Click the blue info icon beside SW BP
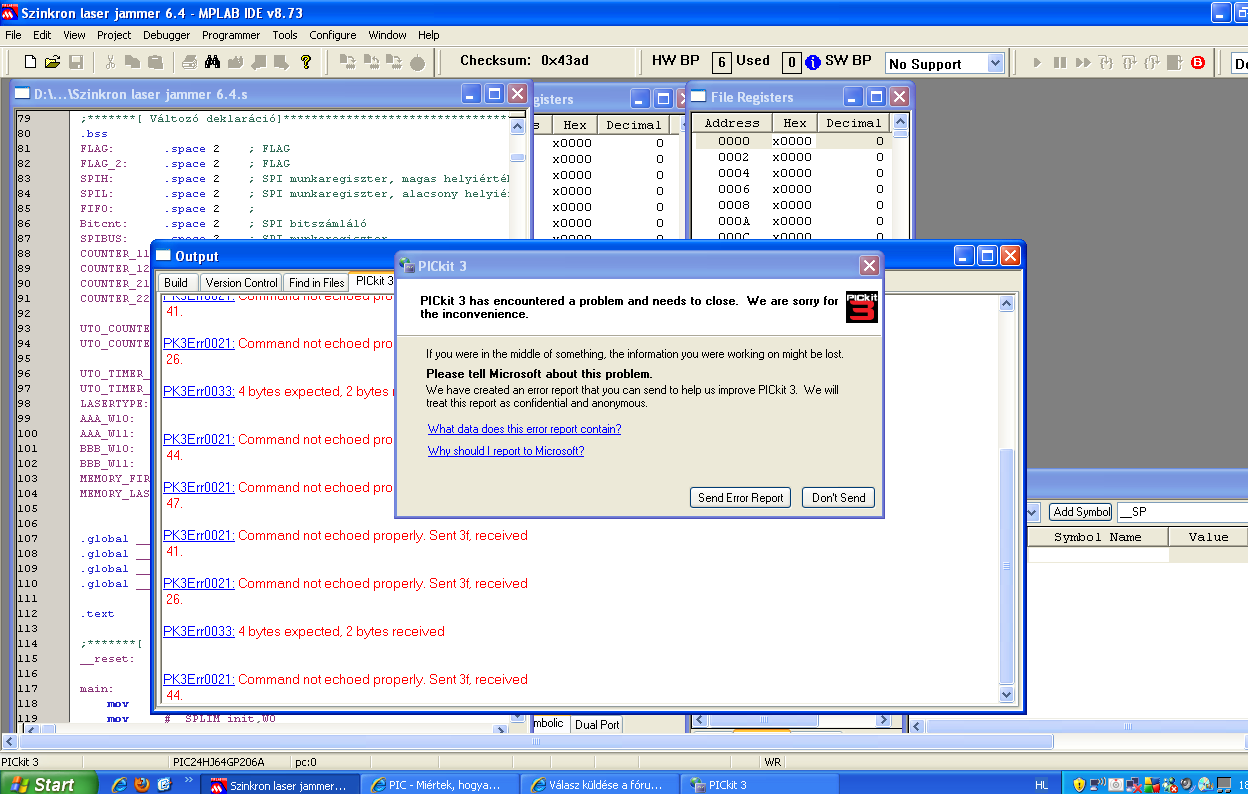Viewport: 1248px width, 794px height. click(813, 62)
